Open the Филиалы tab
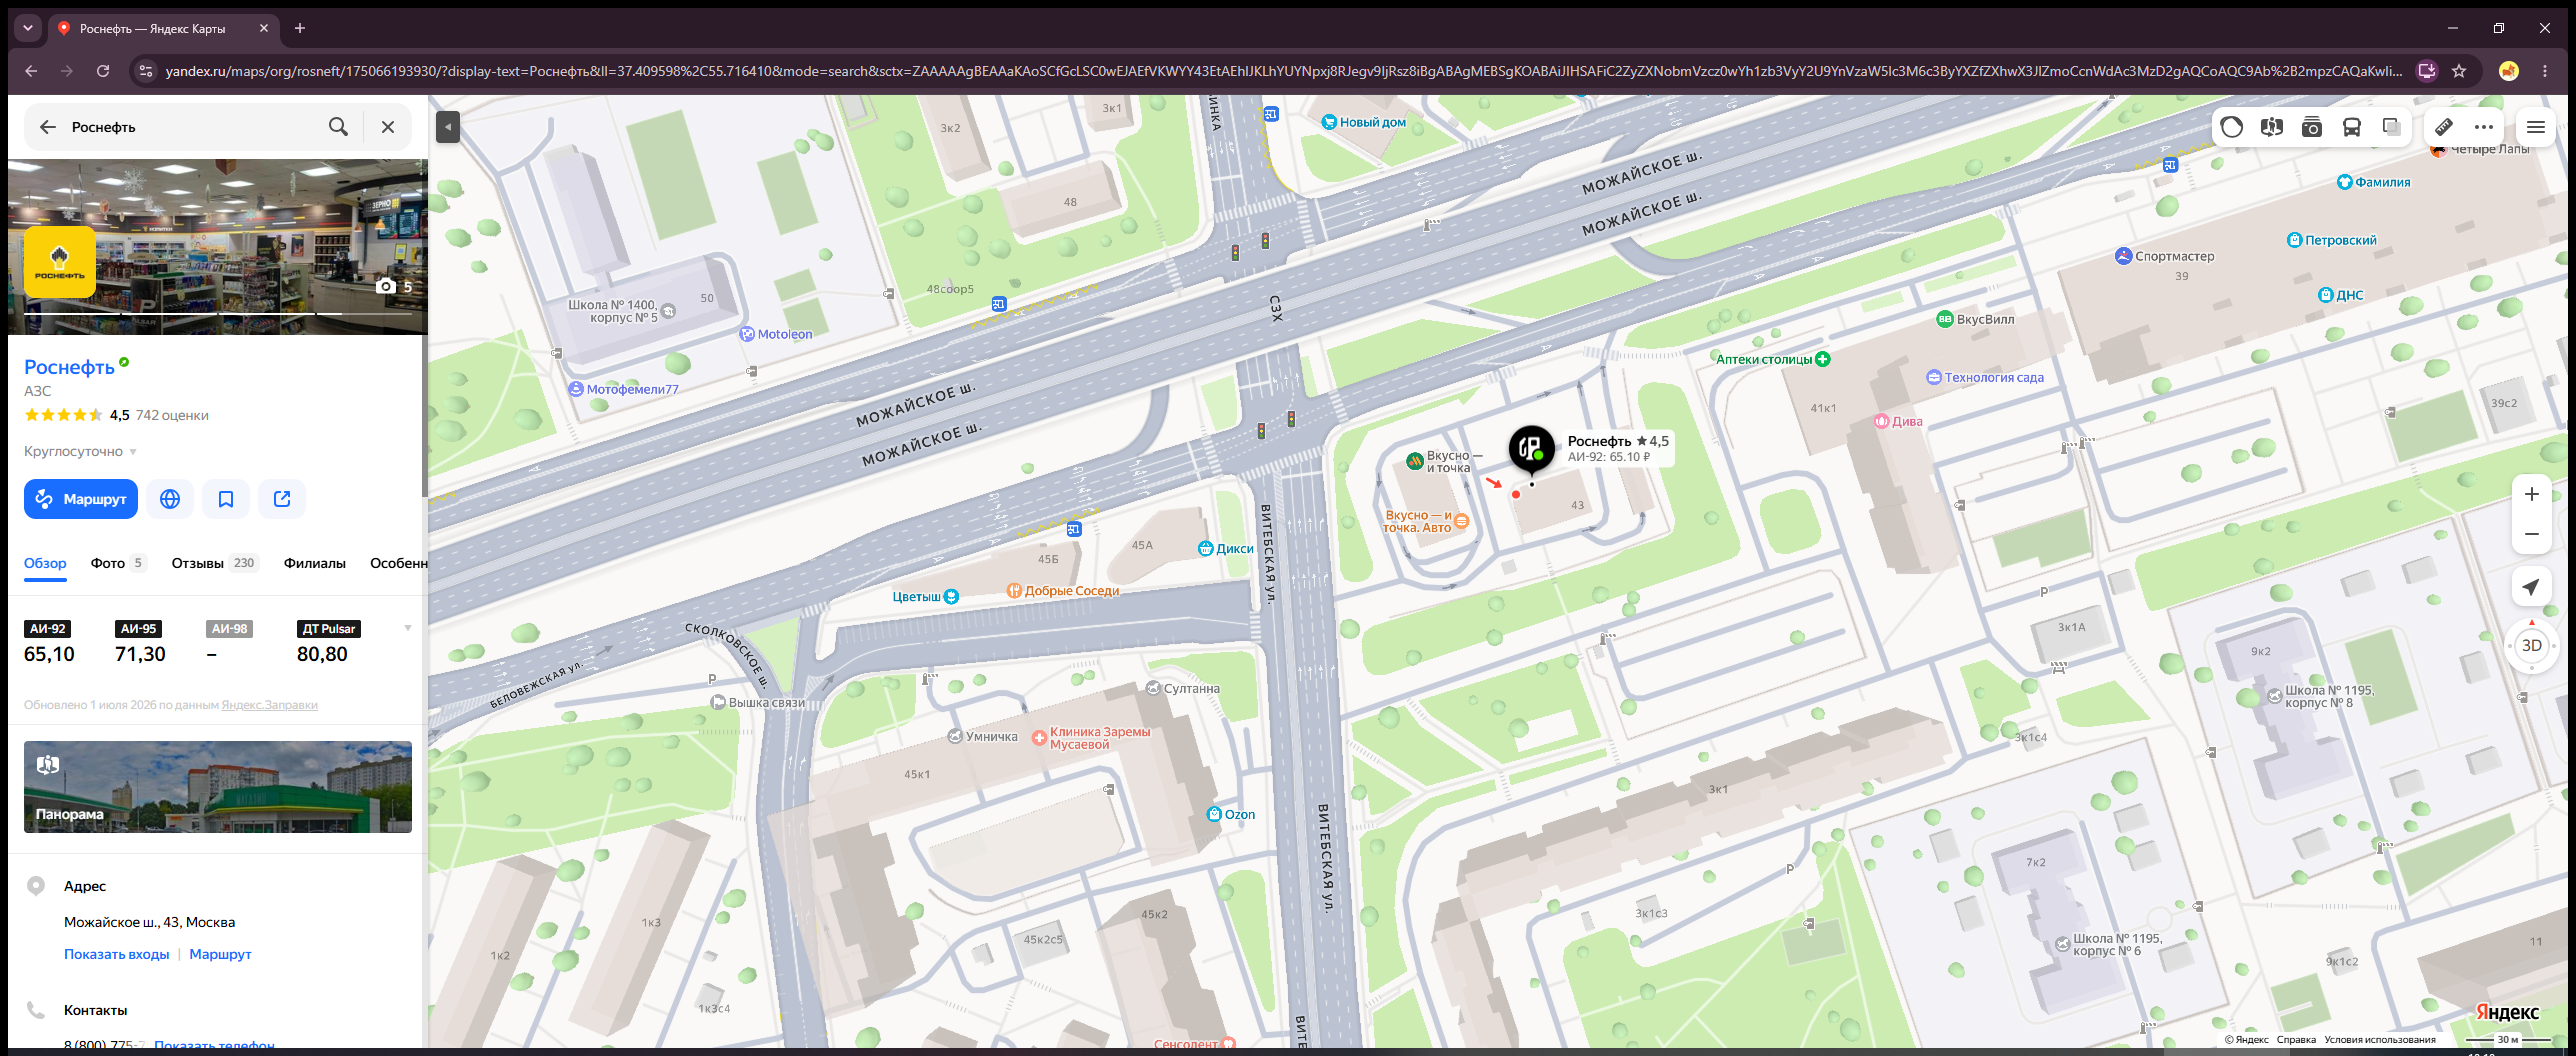2576x1056 pixels. point(315,563)
